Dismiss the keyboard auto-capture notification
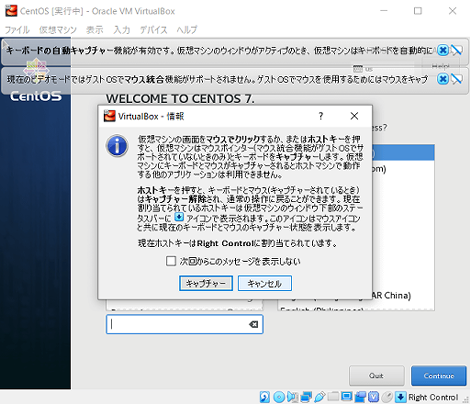470x404 pixels. [443, 50]
